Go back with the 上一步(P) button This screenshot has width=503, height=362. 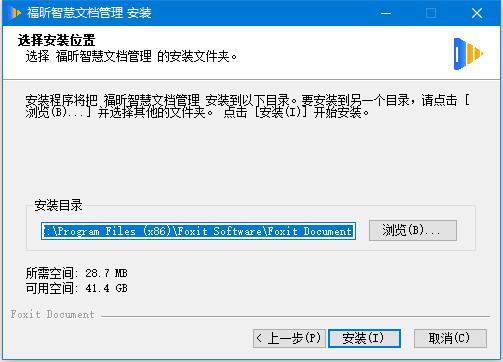(289, 338)
